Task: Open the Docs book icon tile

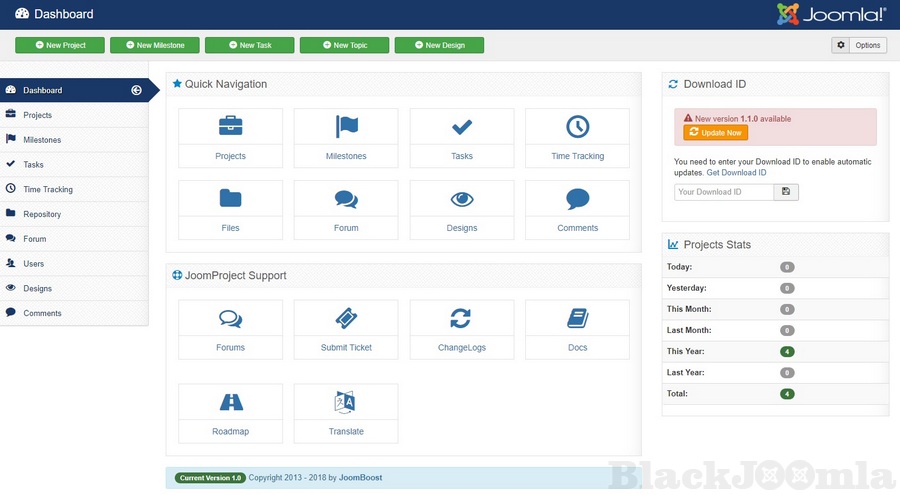Action: click(577, 329)
